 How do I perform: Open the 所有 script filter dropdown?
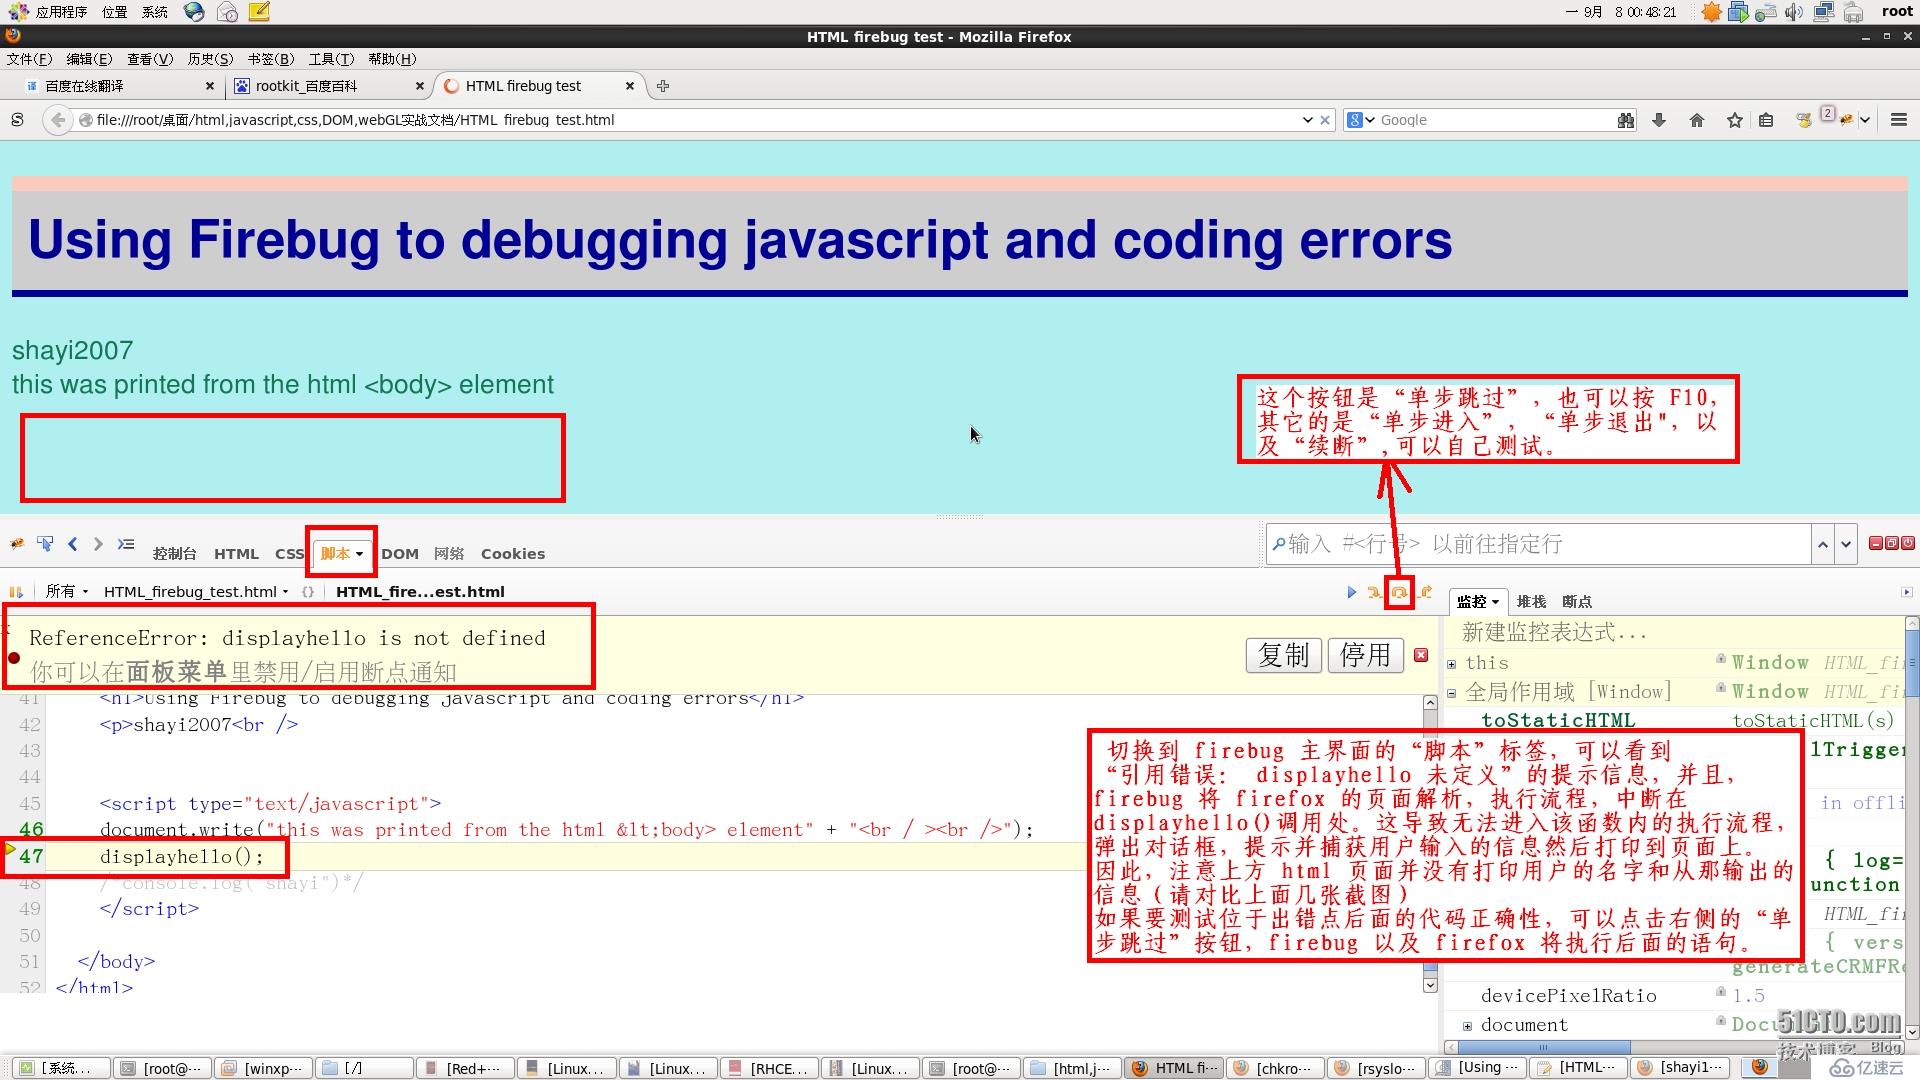(67, 592)
